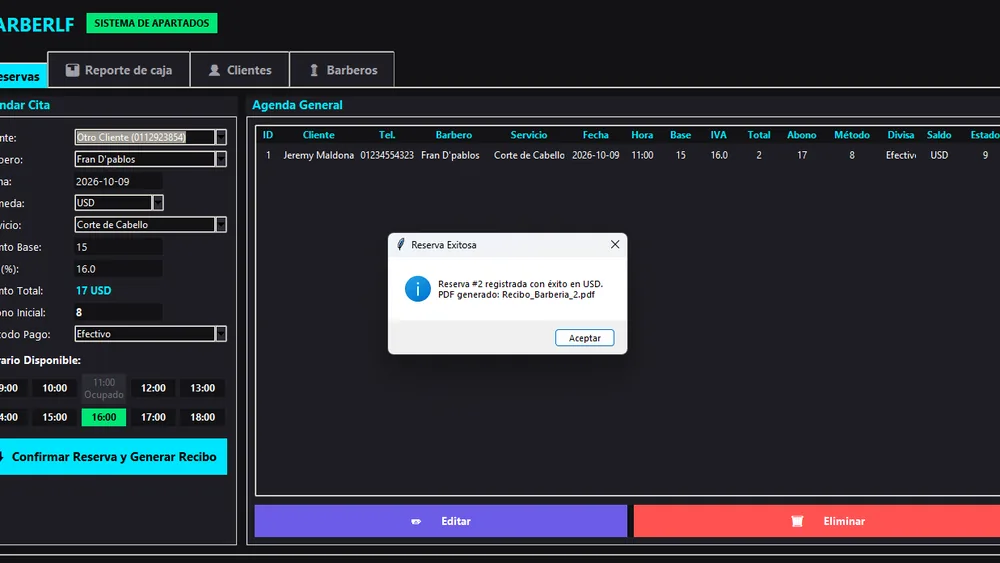This screenshot has height=563, width=1000.
Task: Expand the Efectivo payment method arrow
Action: tap(221, 334)
